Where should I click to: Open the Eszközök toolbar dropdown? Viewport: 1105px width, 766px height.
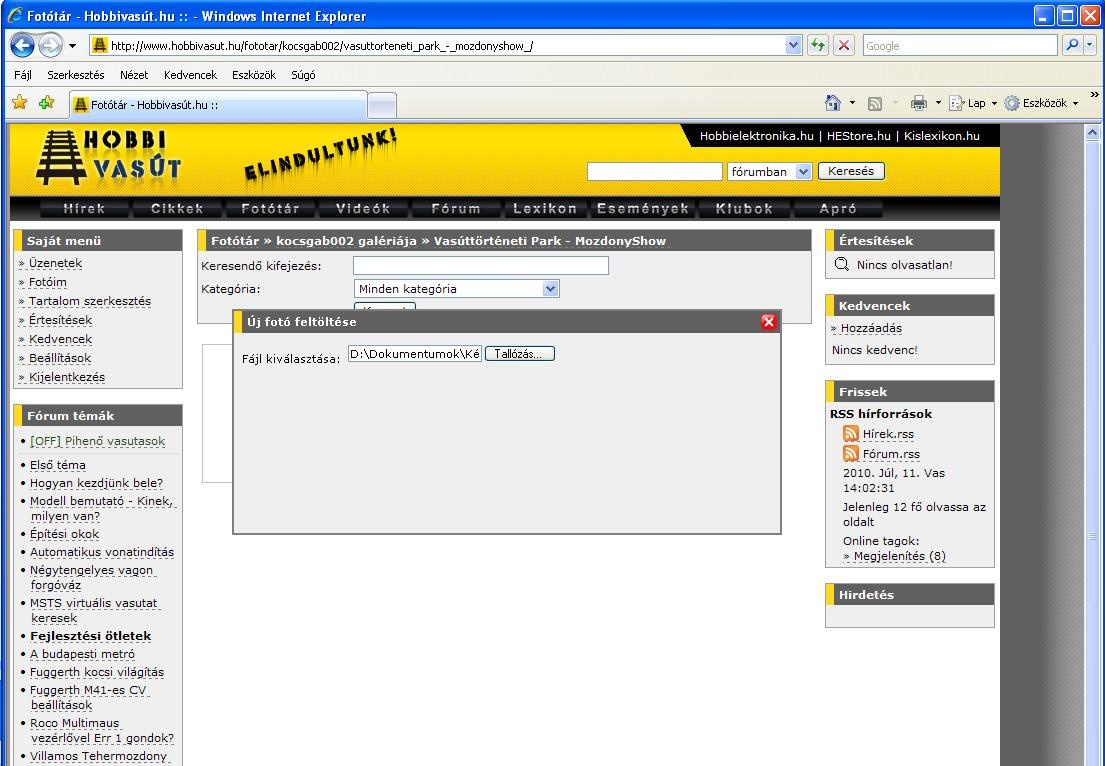pyautogui.click(x=1041, y=103)
